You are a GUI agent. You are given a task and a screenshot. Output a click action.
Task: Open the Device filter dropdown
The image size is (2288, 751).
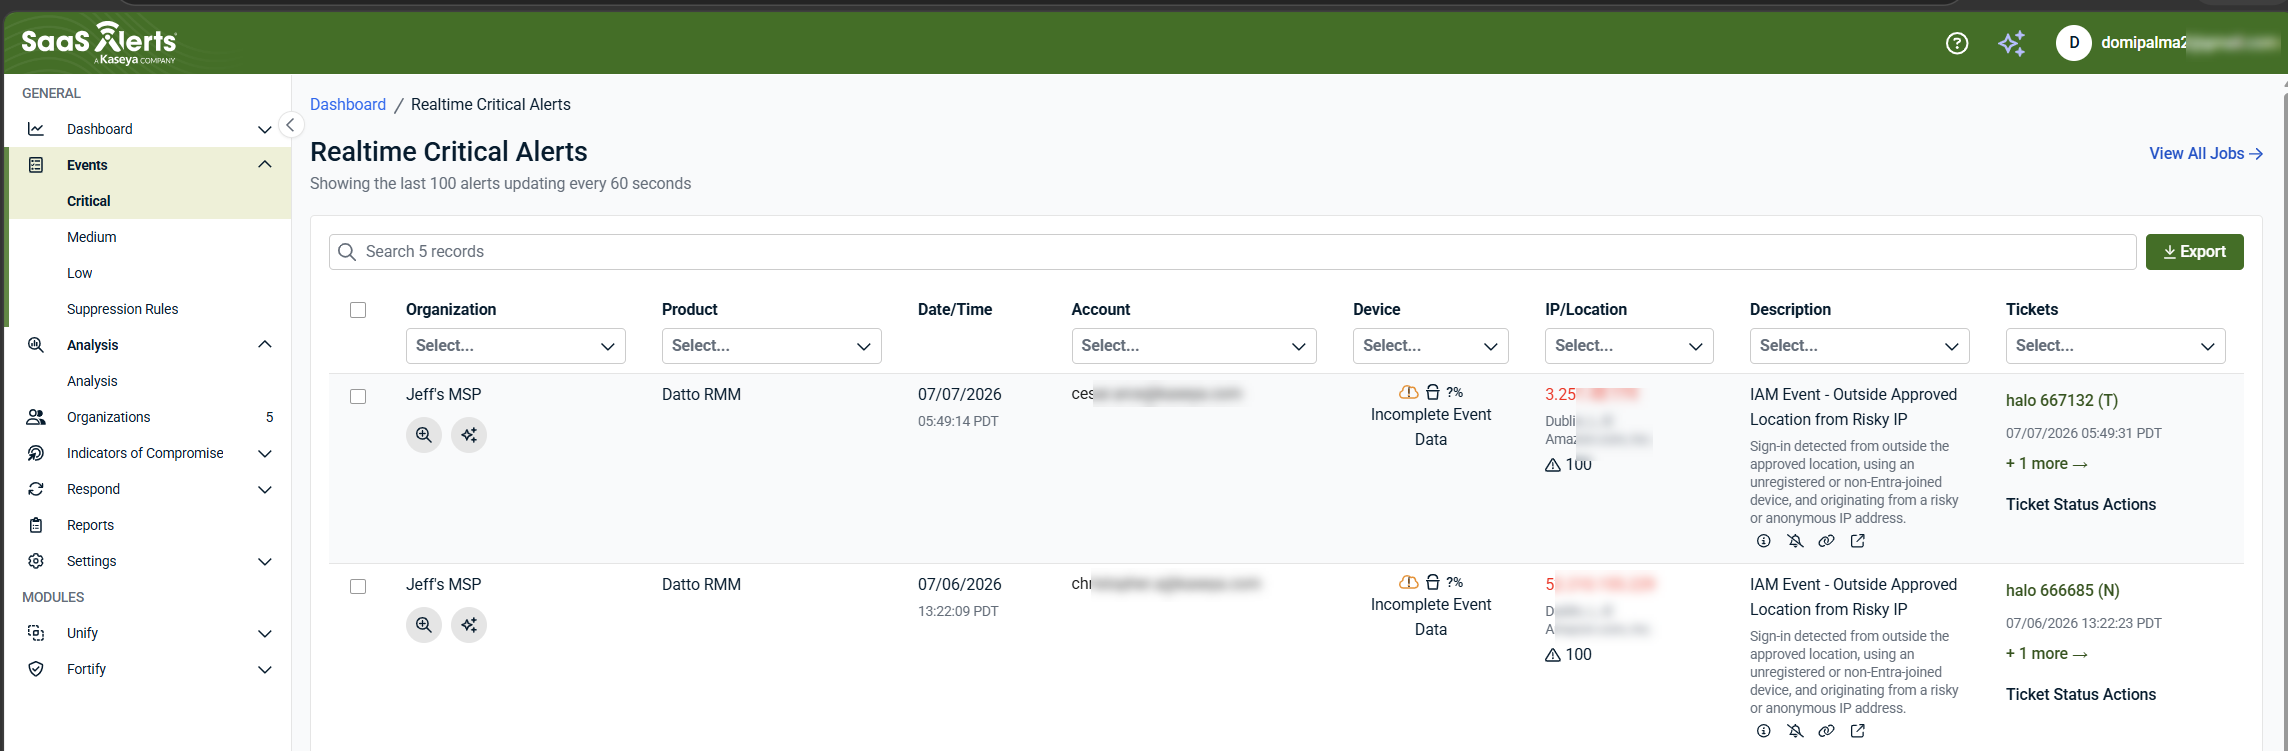click(1431, 346)
